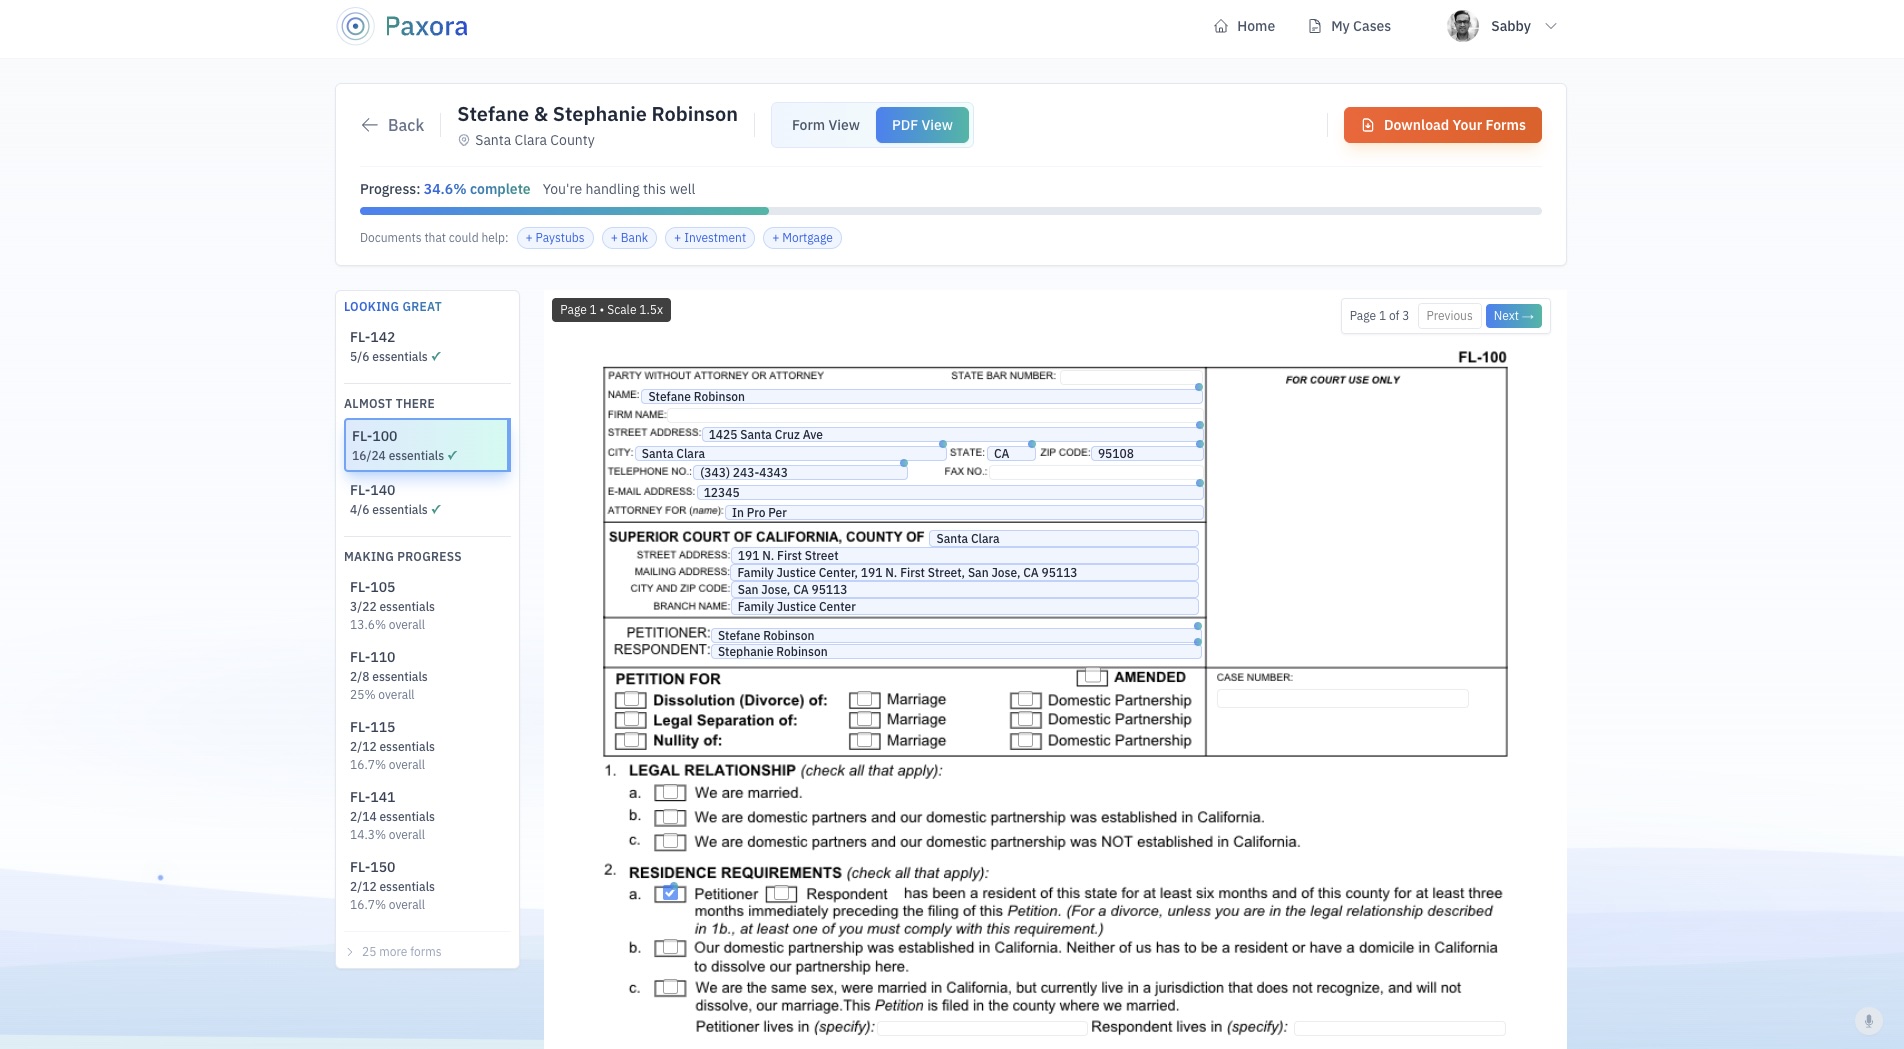This screenshot has width=1904, height=1049.
Task: Click the Paxora logo icon
Action: coord(355,27)
